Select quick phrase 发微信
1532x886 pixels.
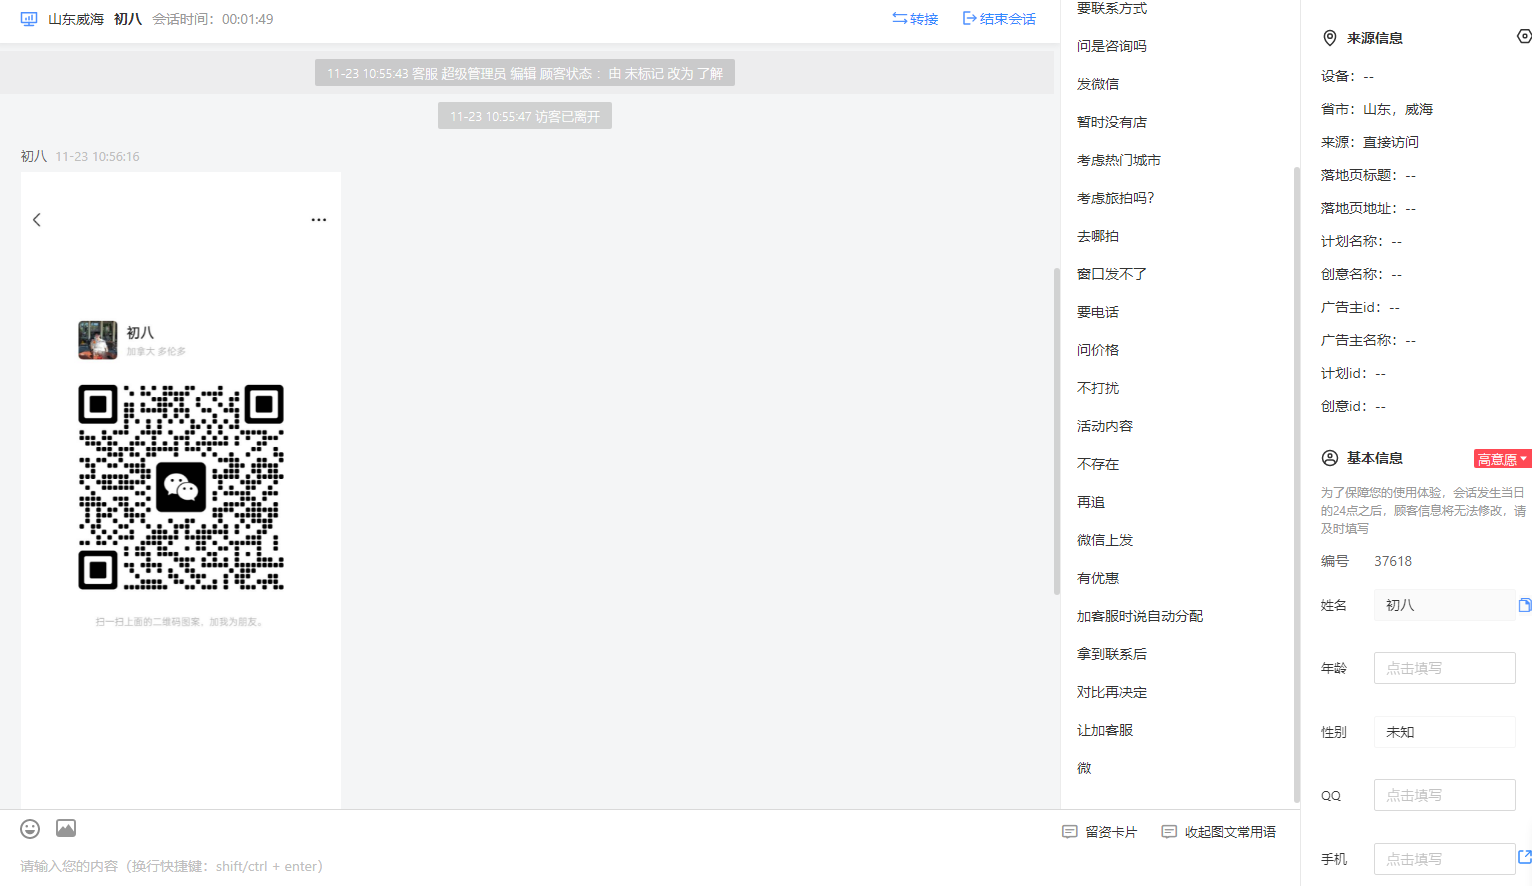[1098, 84]
